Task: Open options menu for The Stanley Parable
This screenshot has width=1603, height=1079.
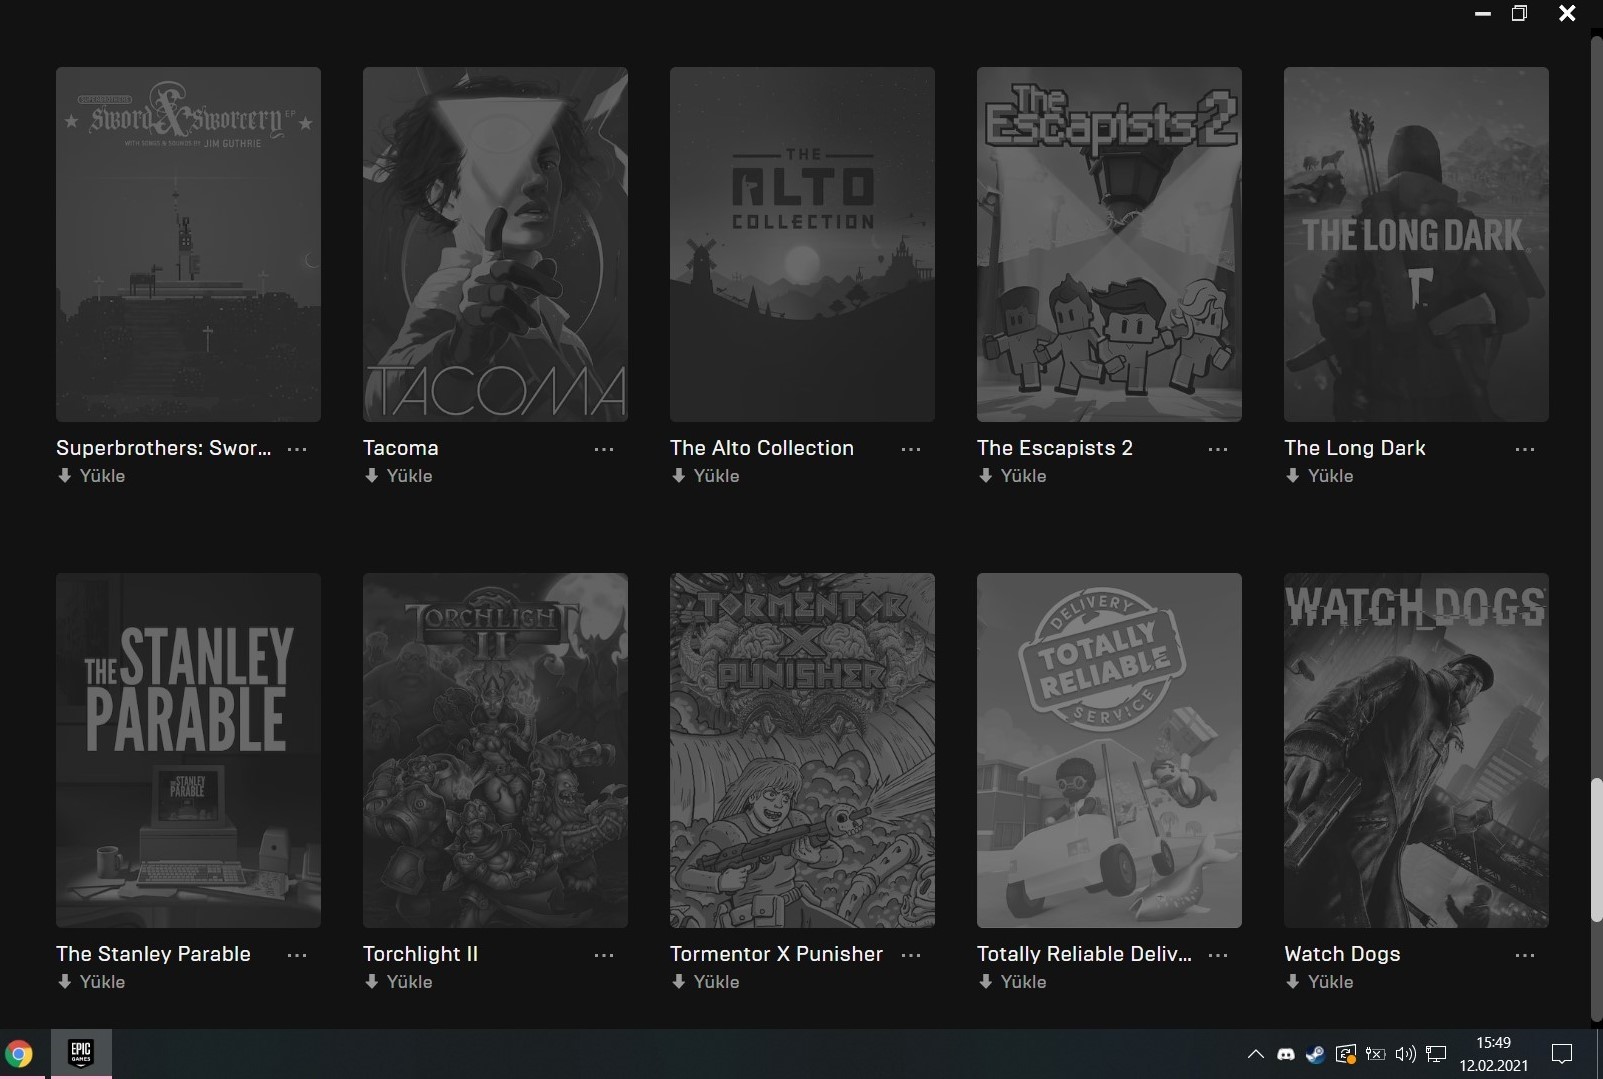Action: [297, 955]
